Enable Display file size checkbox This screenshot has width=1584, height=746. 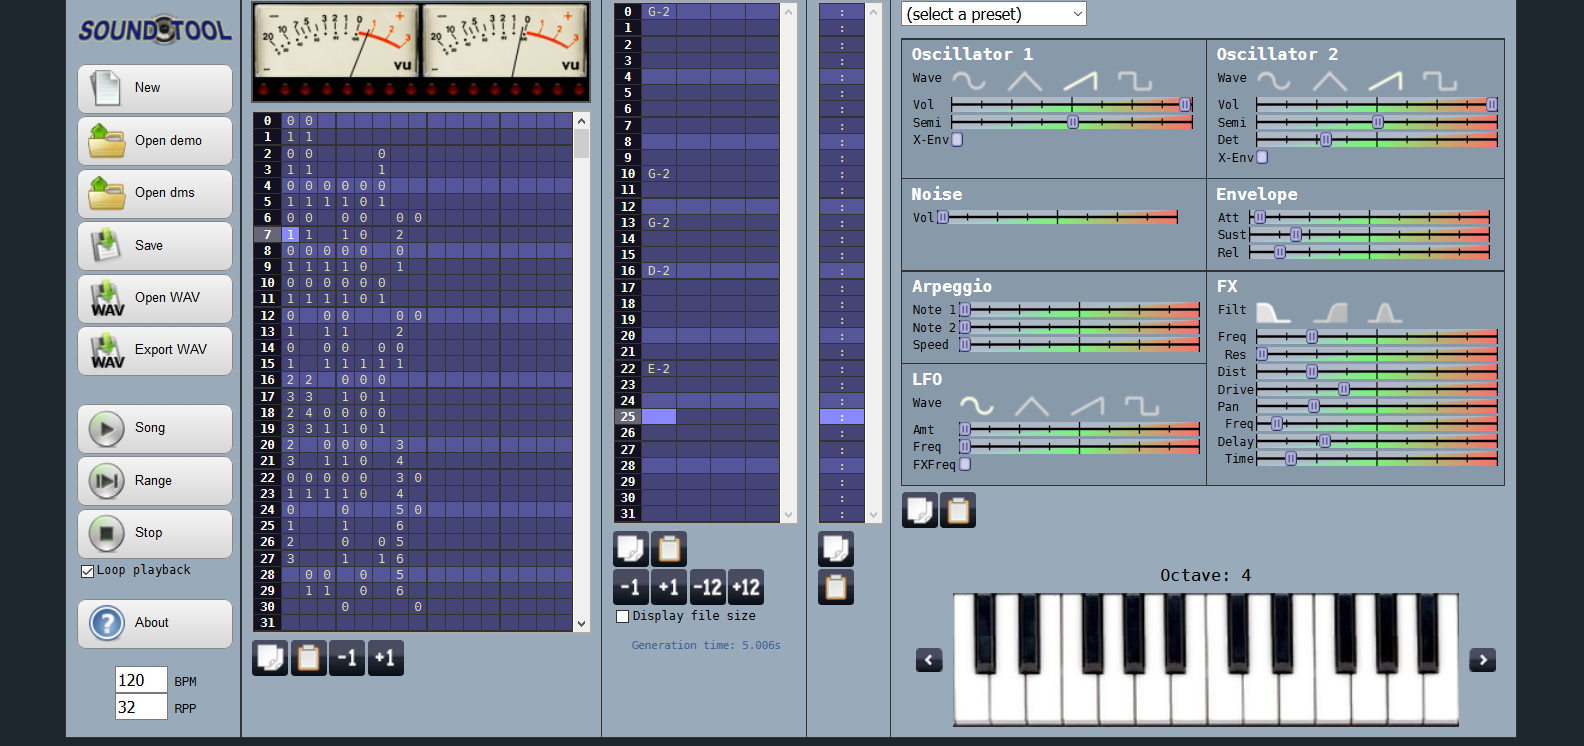tap(623, 617)
